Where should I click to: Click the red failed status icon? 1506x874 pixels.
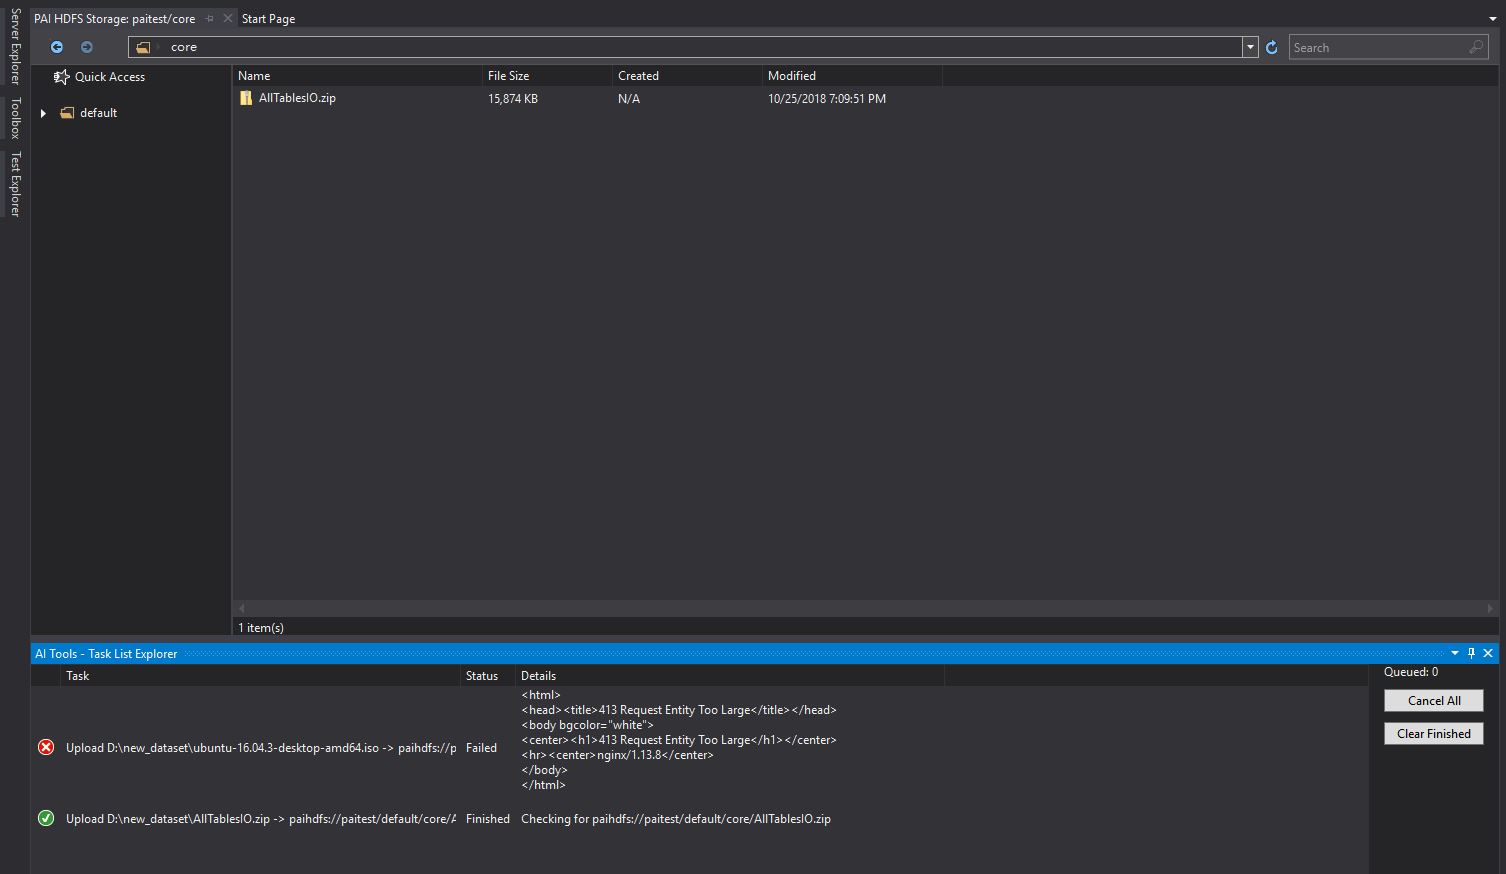(46, 747)
